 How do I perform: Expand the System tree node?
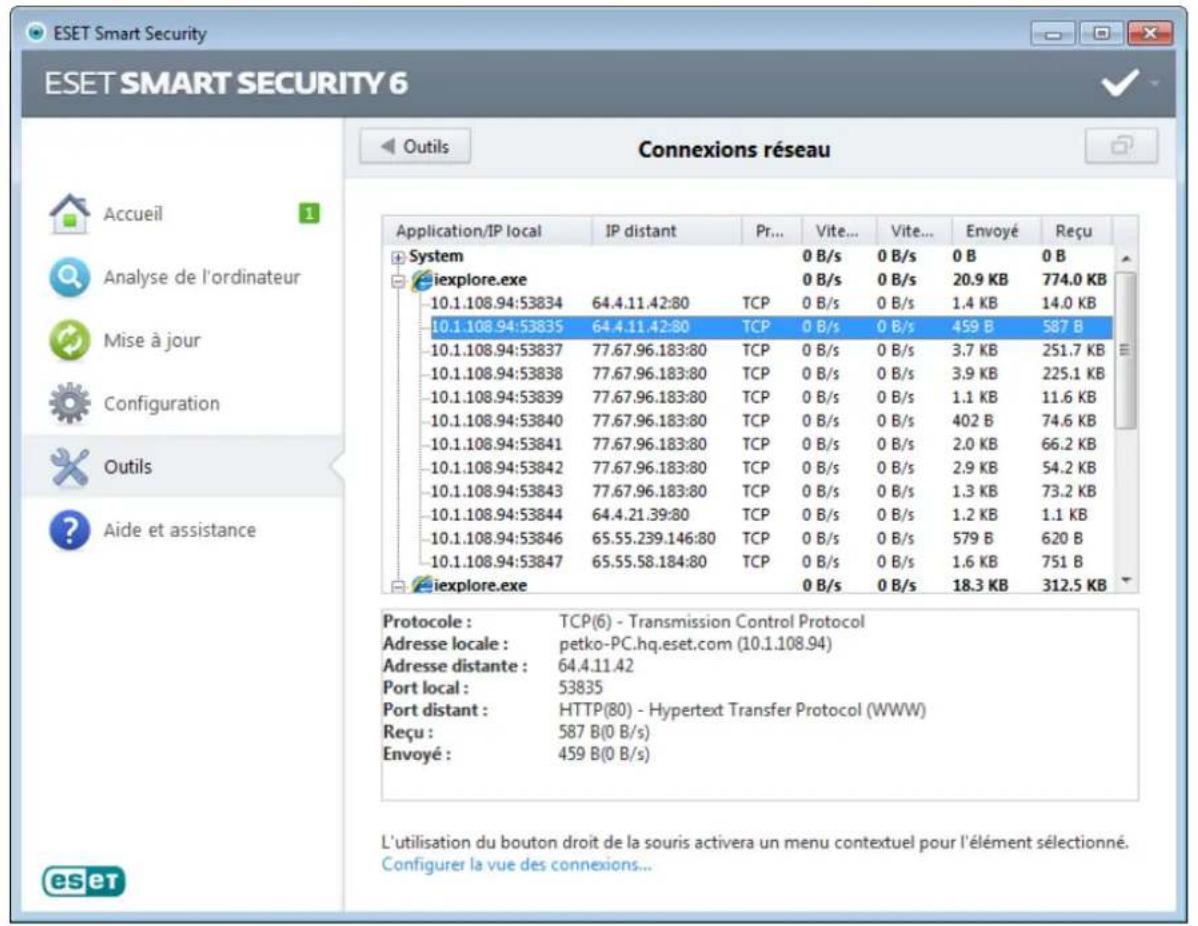[398, 257]
